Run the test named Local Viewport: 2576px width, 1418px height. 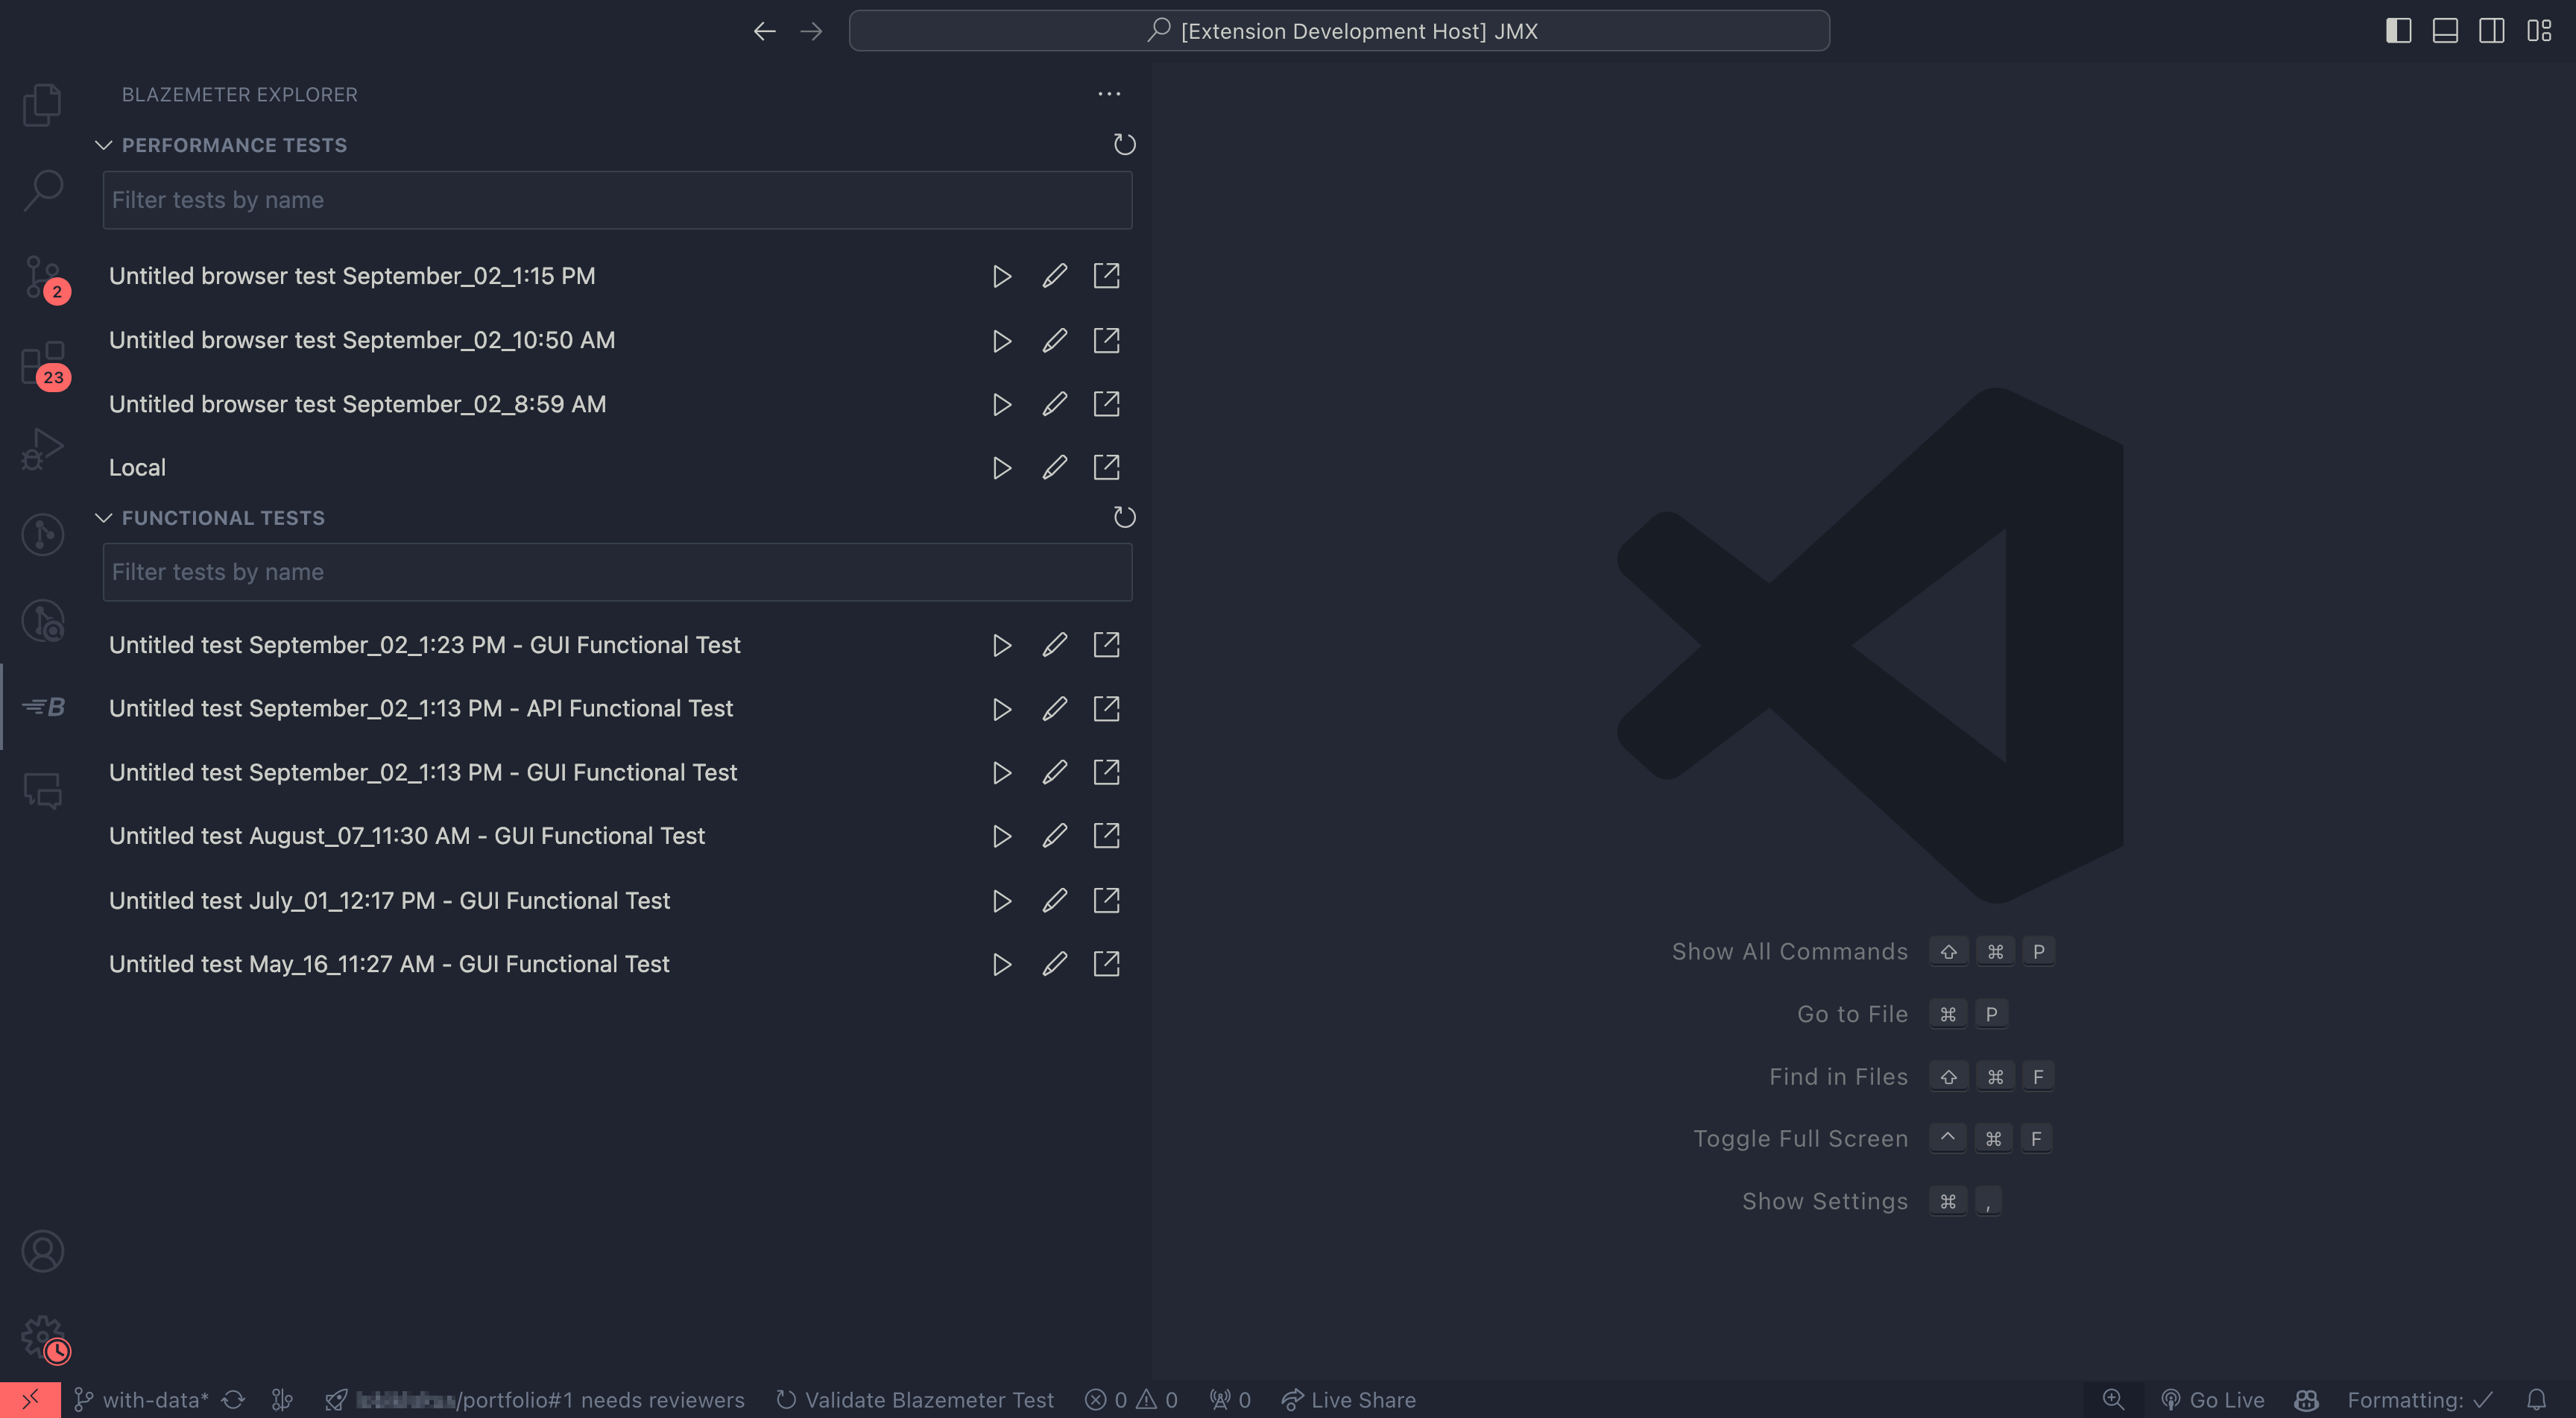(x=1001, y=468)
